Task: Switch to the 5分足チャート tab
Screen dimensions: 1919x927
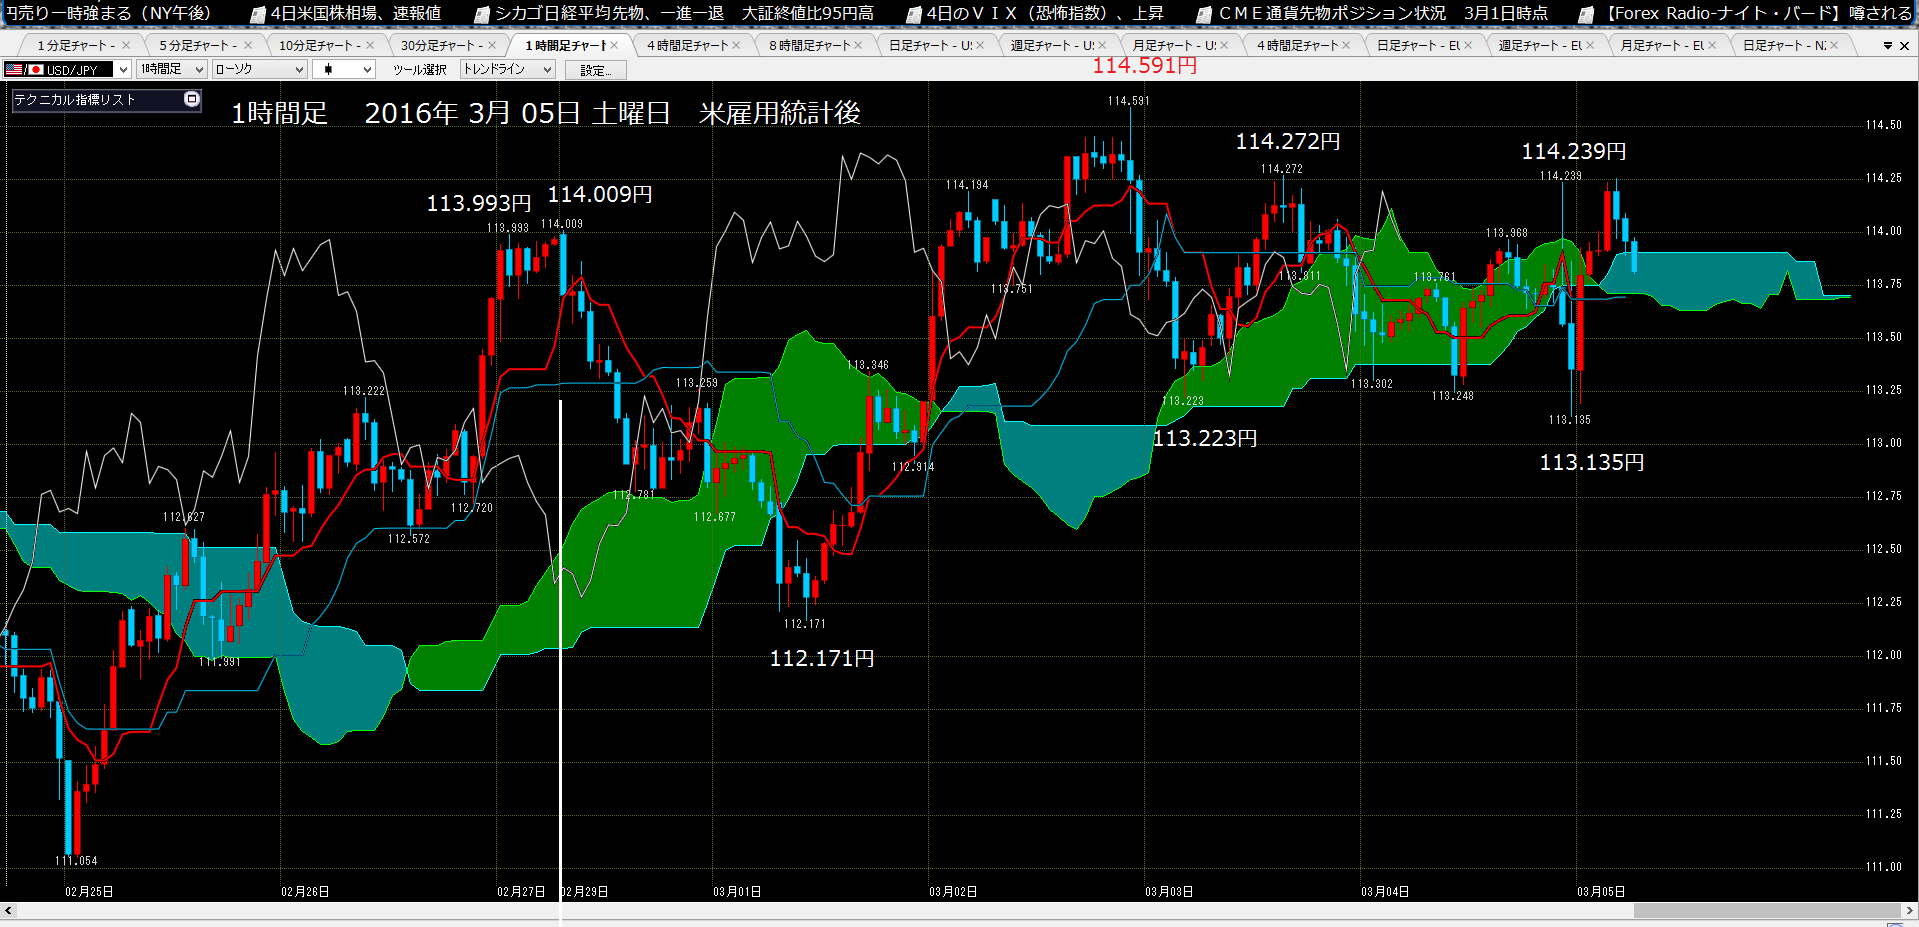Action: click(x=198, y=46)
